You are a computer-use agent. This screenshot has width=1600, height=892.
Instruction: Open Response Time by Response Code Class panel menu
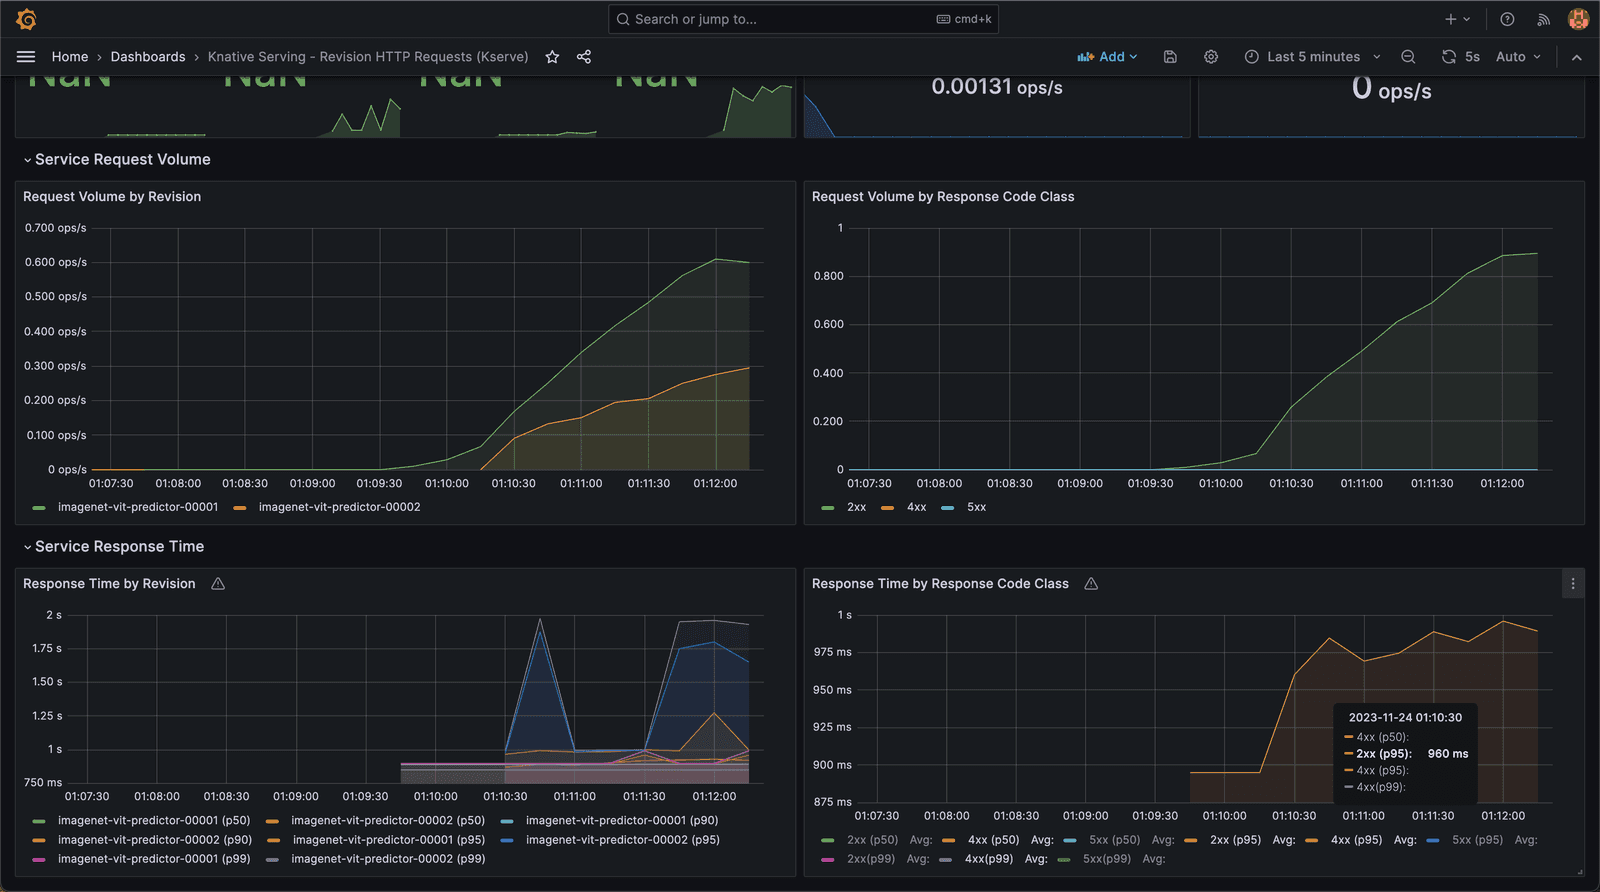[1572, 584]
